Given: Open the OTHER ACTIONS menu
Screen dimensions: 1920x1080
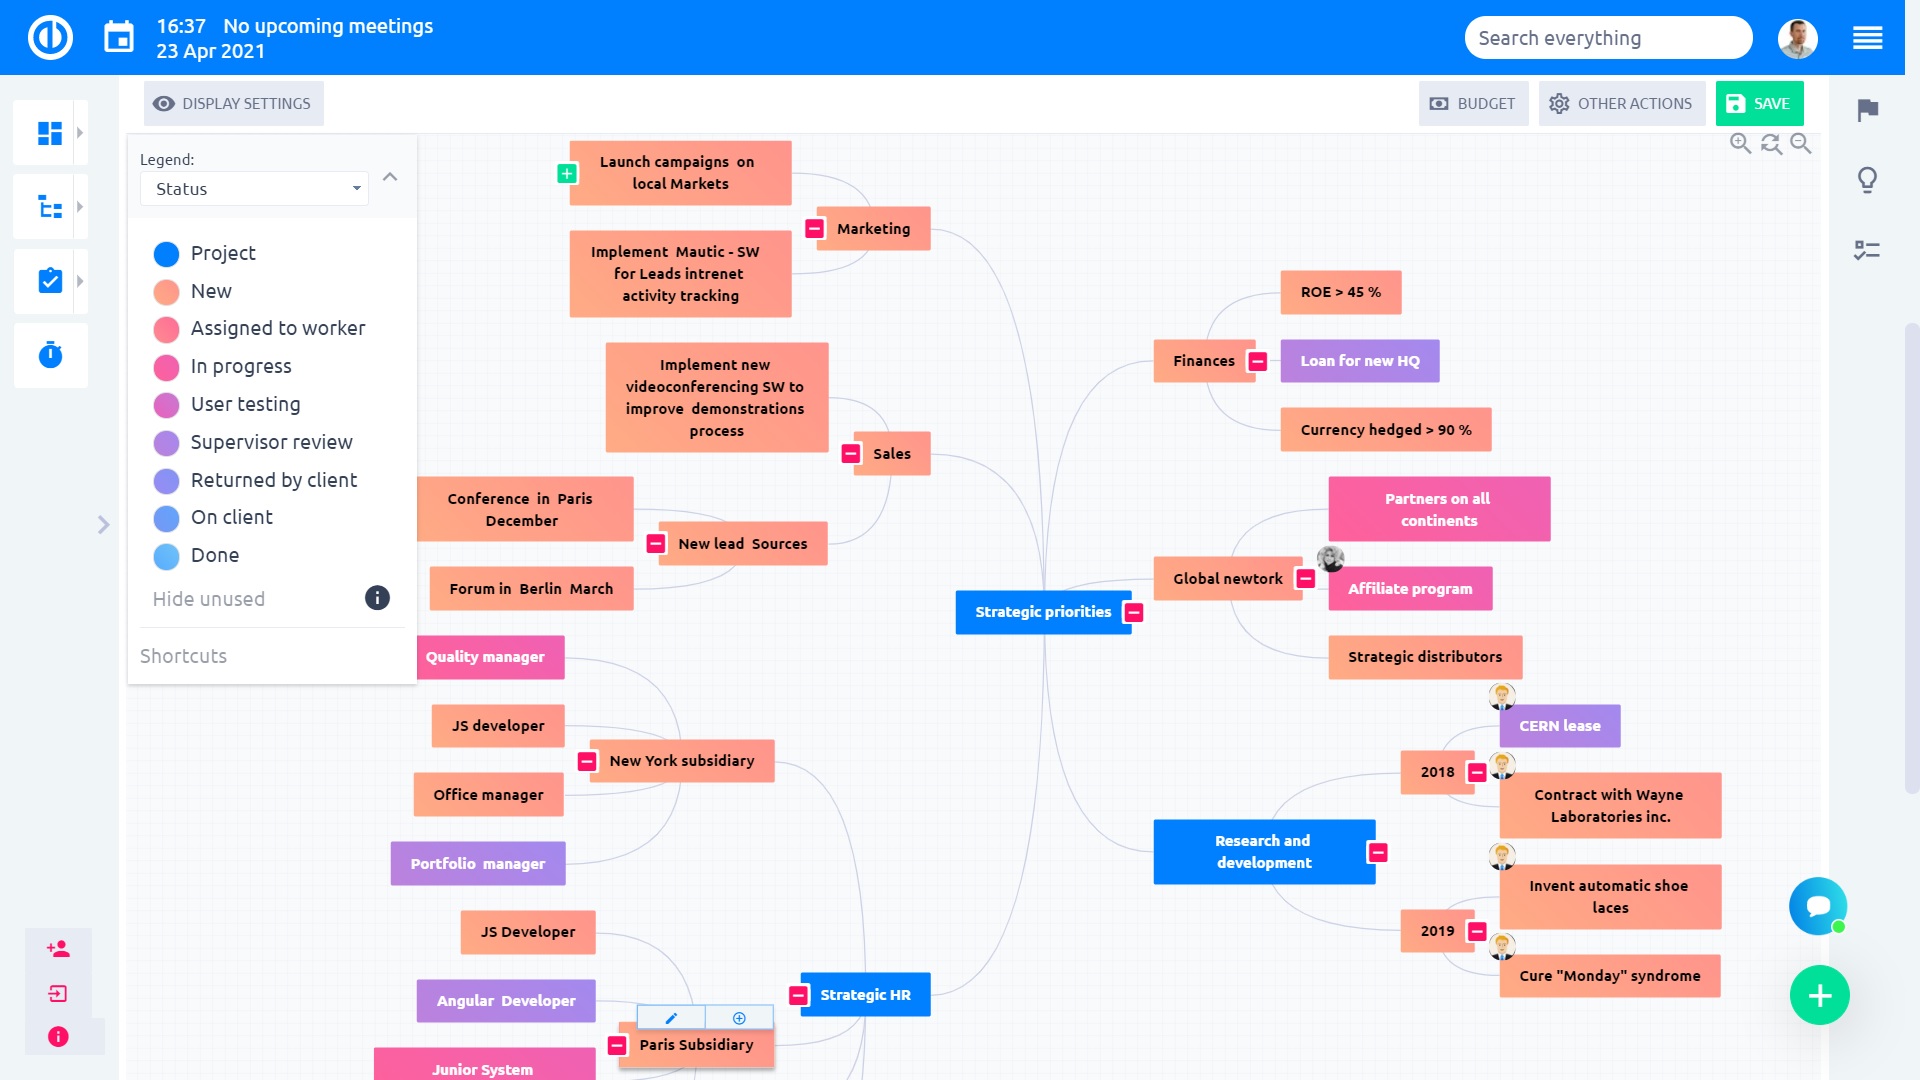Looking at the screenshot, I should pyautogui.click(x=1621, y=103).
